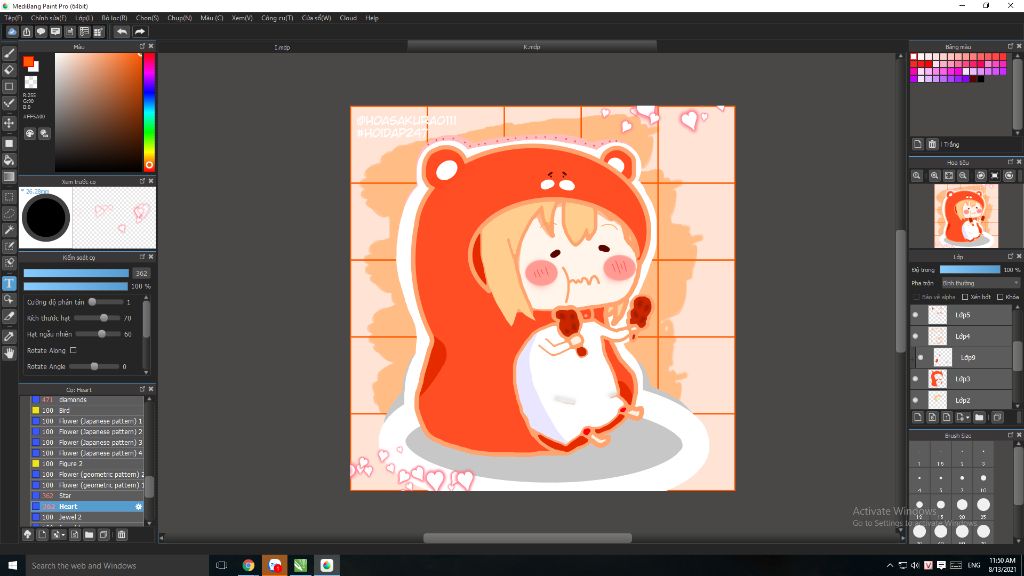Select layer Lớp5
This screenshot has height=576, width=1024.
pos(962,315)
